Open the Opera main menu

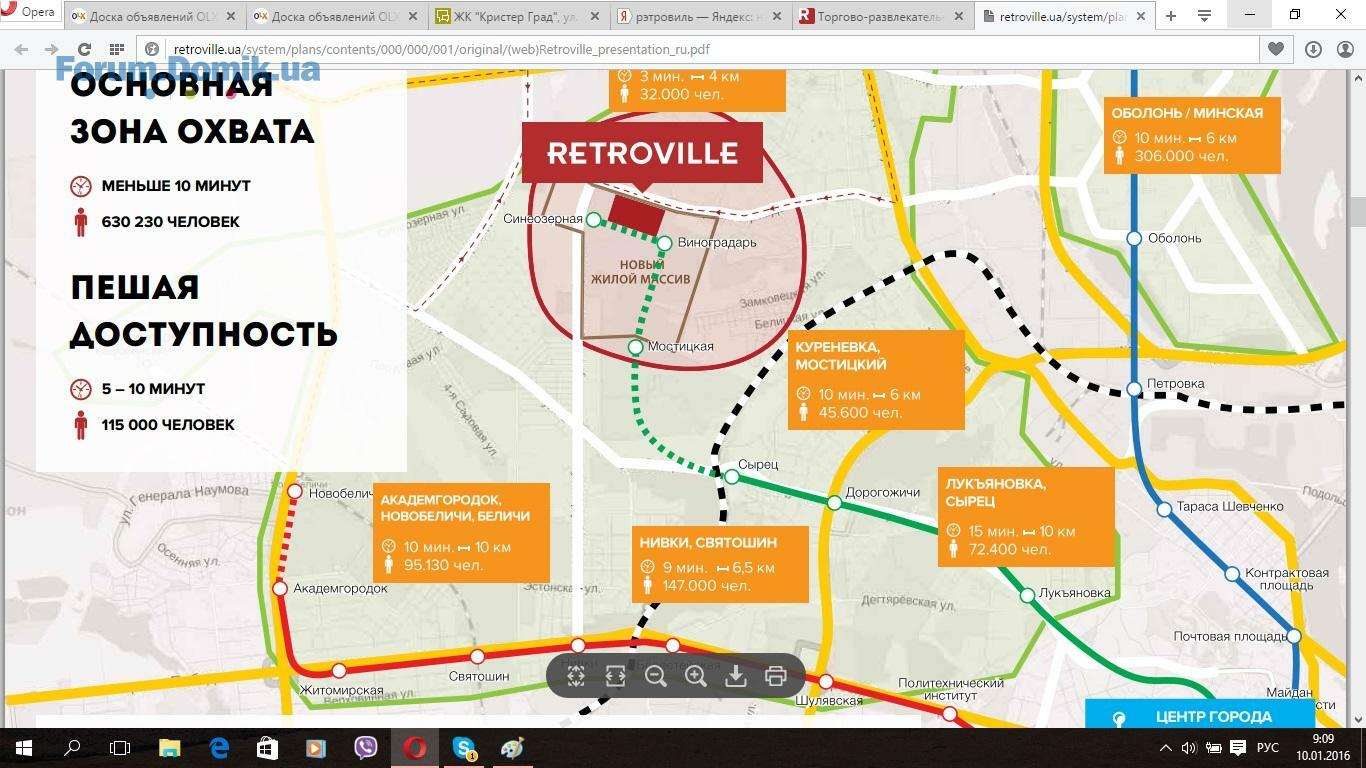point(30,13)
